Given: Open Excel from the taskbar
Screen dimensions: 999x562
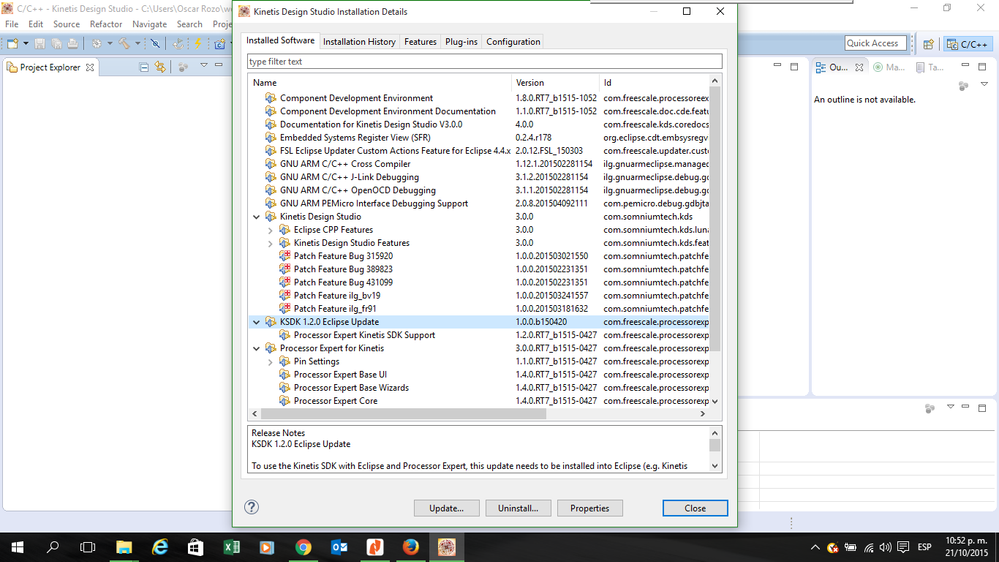Looking at the screenshot, I should 232,547.
